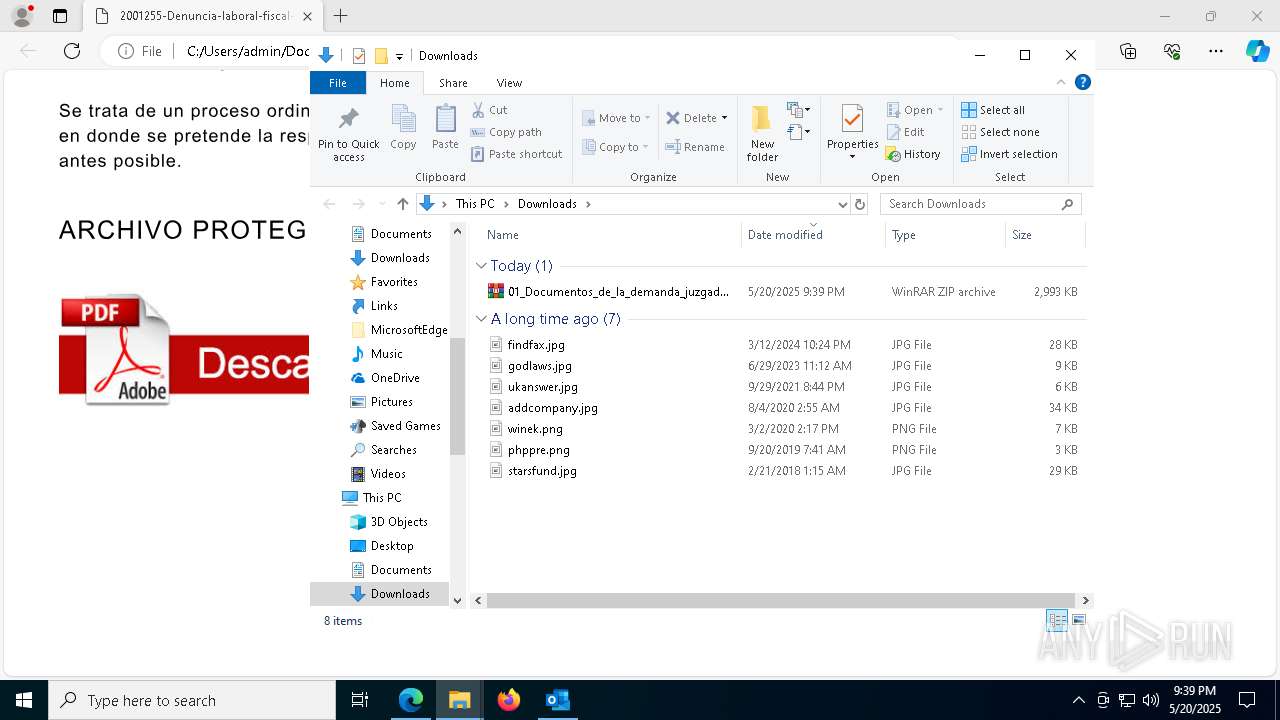Click Paste shortcut in ribbon
Screen dimensions: 1280x720
(x=517, y=154)
